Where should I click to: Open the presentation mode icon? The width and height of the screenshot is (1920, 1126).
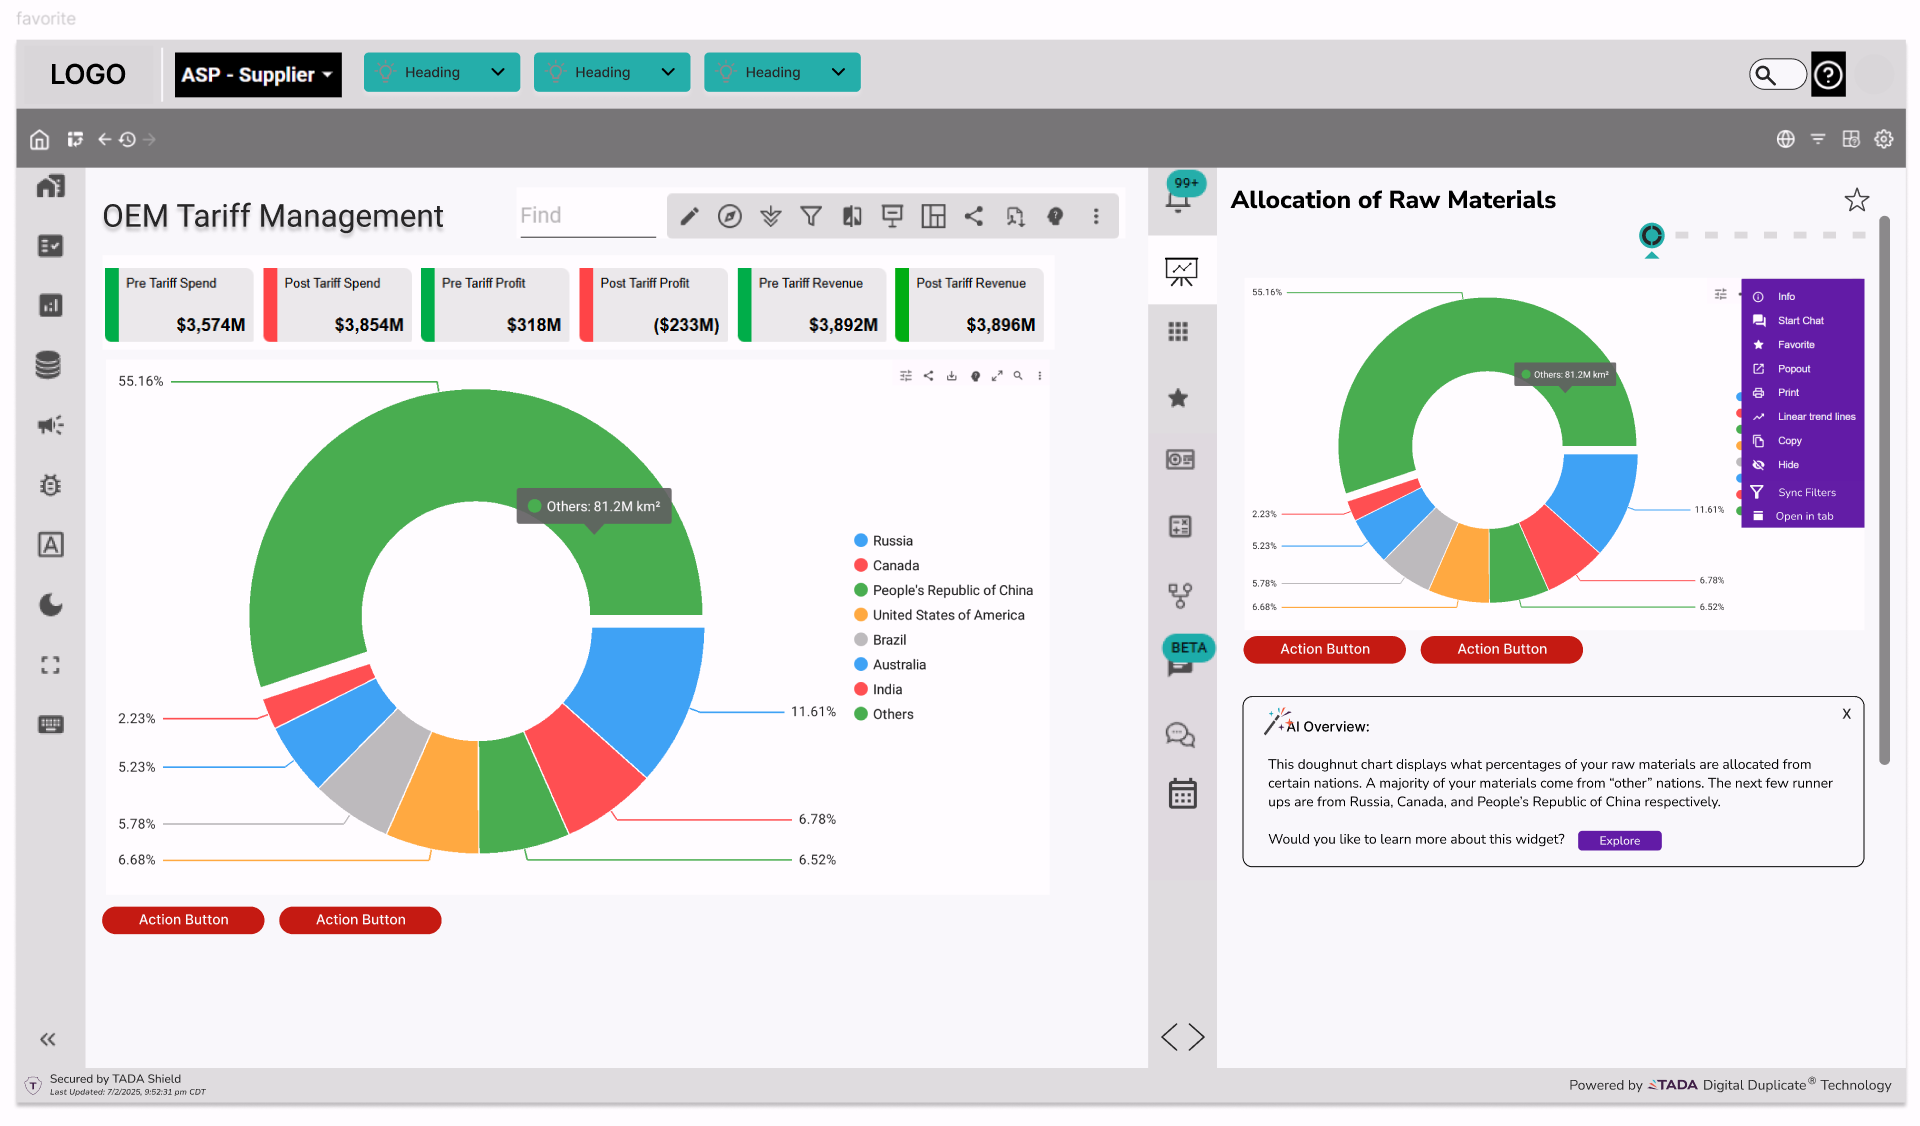click(892, 216)
